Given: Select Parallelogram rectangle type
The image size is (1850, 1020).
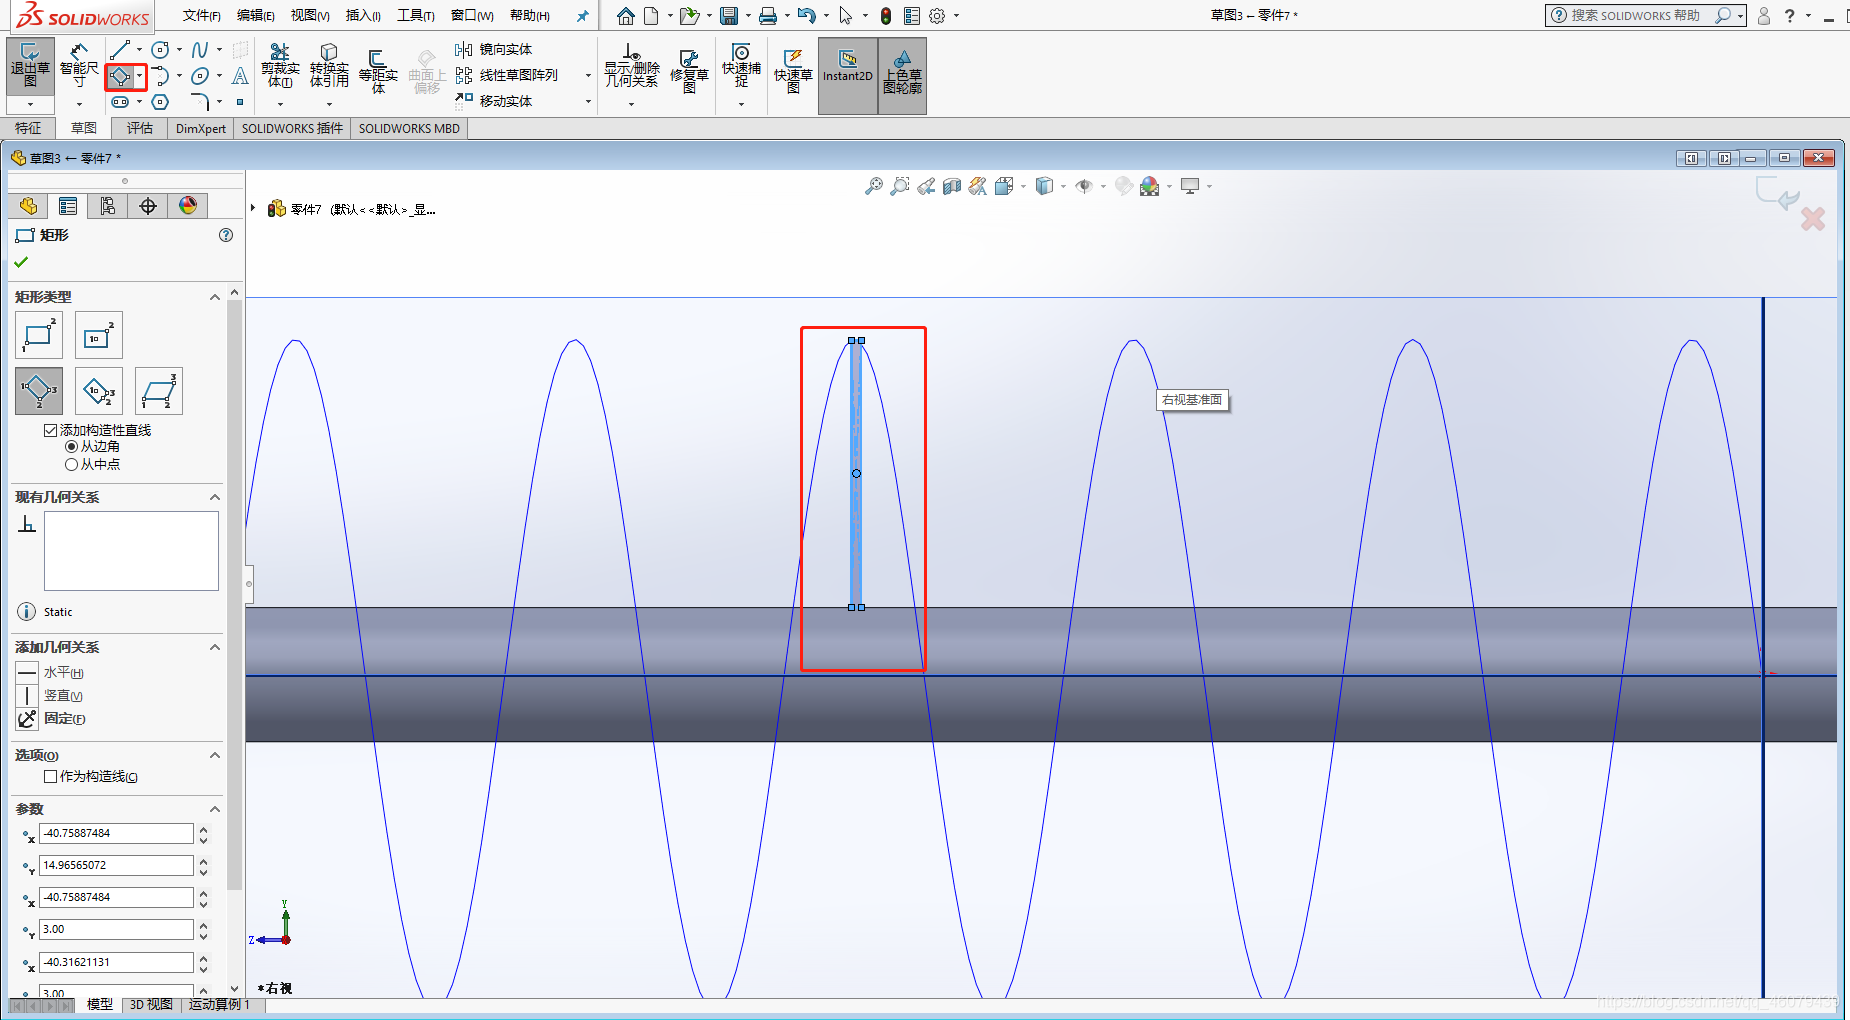Looking at the screenshot, I should pos(159,391).
